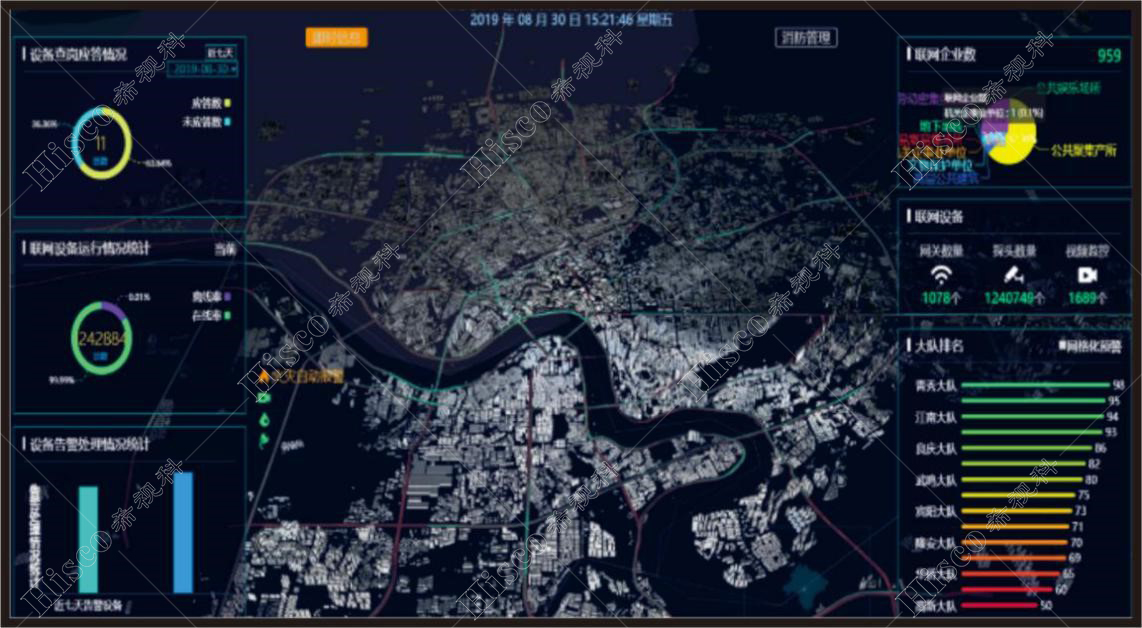The width and height of the screenshot is (1142, 628).
Task: Toggle the 未应答数 cyan legend item
Action: click(x=207, y=122)
